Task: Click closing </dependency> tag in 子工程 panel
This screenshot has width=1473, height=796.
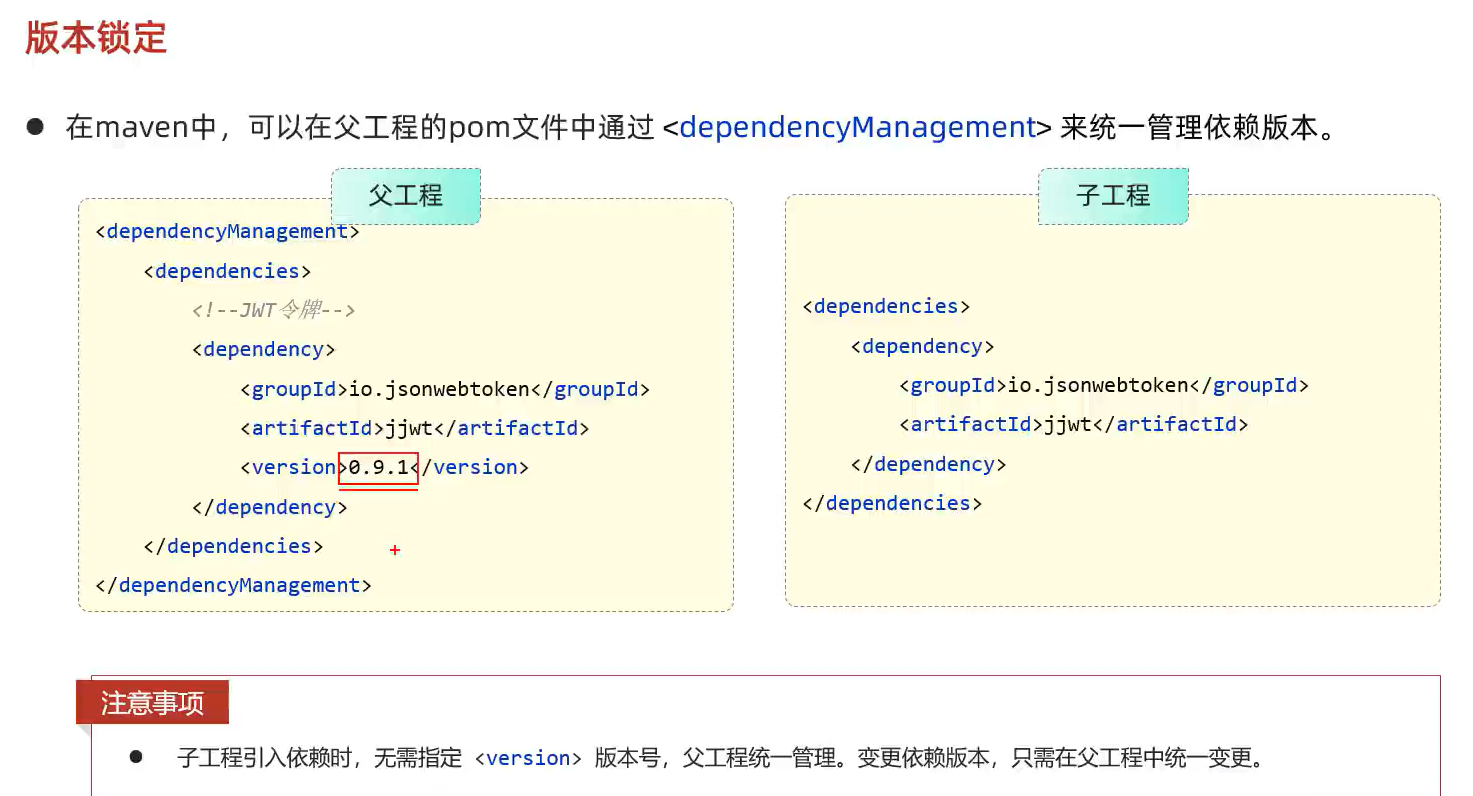Action: coord(928,464)
